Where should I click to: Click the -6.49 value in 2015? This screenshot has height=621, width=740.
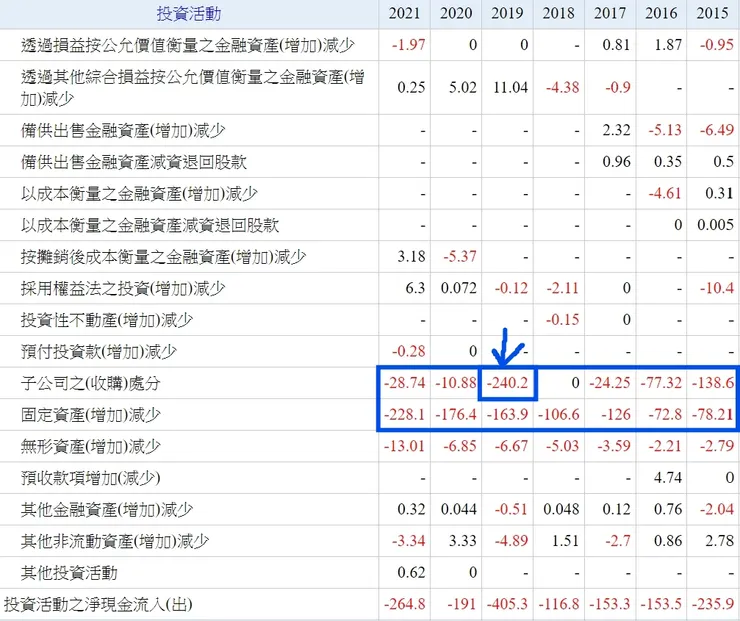pyautogui.click(x=716, y=130)
